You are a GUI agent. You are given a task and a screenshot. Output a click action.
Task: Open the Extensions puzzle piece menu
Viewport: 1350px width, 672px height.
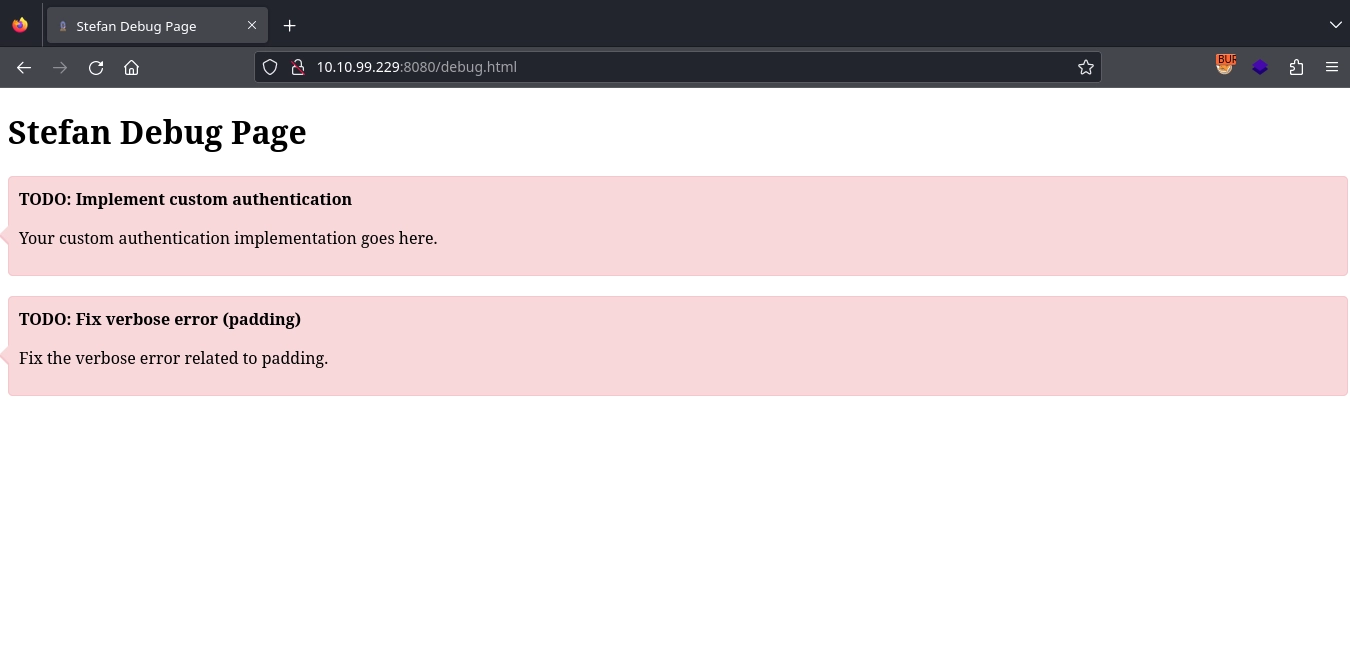pos(1296,67)
